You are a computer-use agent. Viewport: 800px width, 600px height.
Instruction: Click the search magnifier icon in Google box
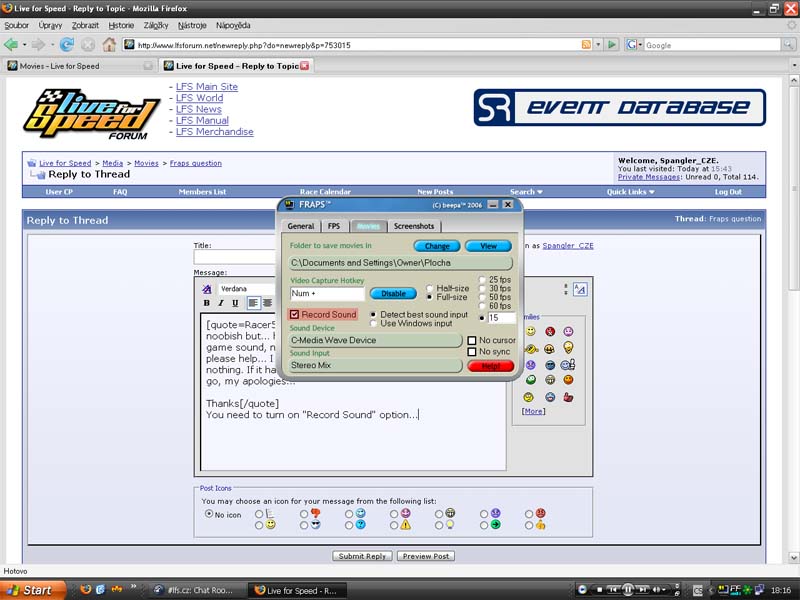point(788,45)
